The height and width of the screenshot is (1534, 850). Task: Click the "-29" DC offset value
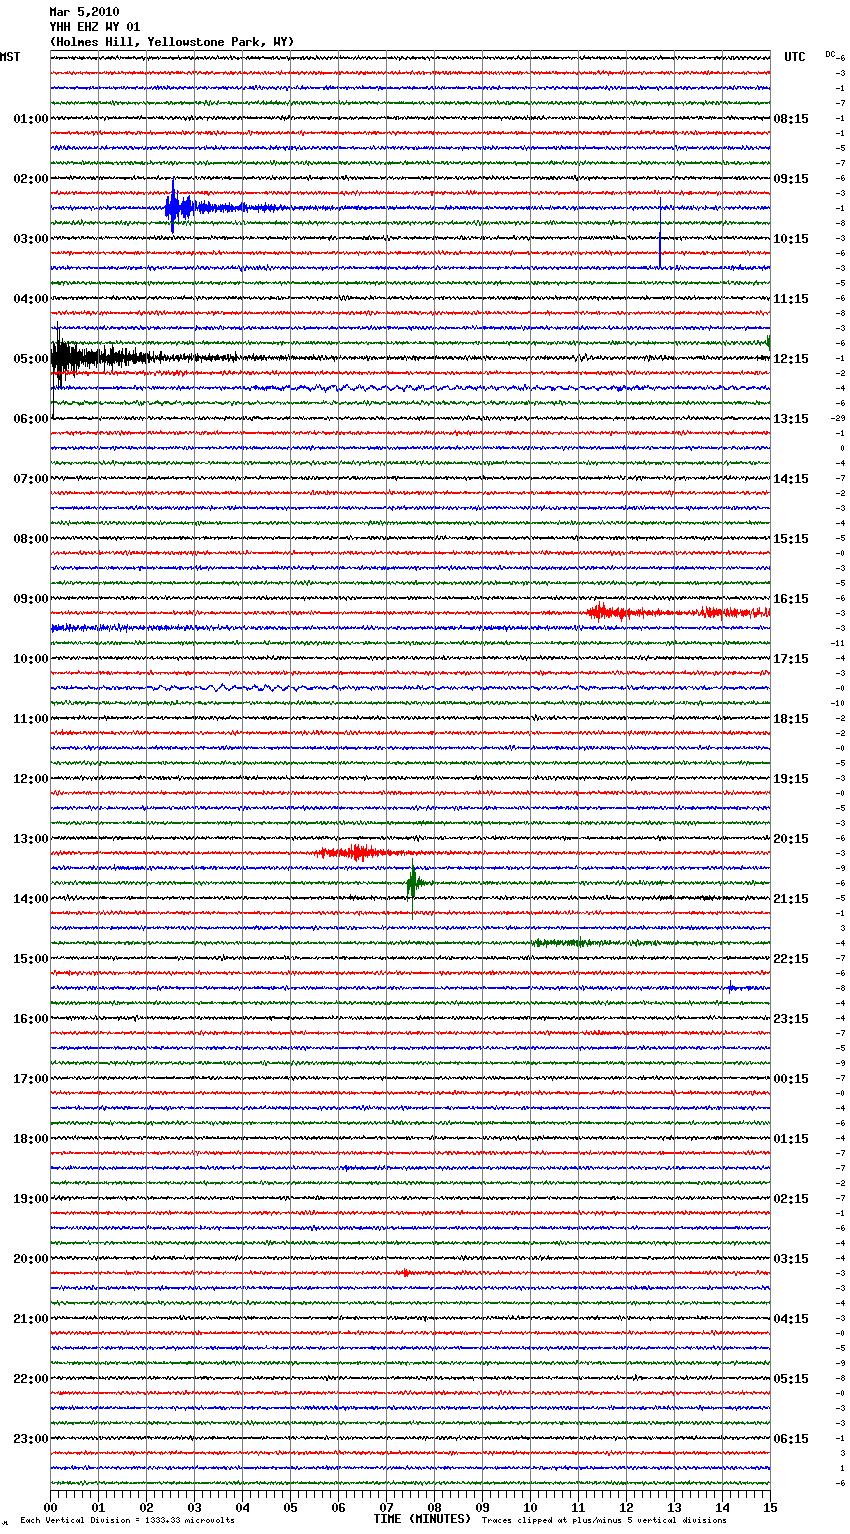pyautogui.click(x=839, y=419)
